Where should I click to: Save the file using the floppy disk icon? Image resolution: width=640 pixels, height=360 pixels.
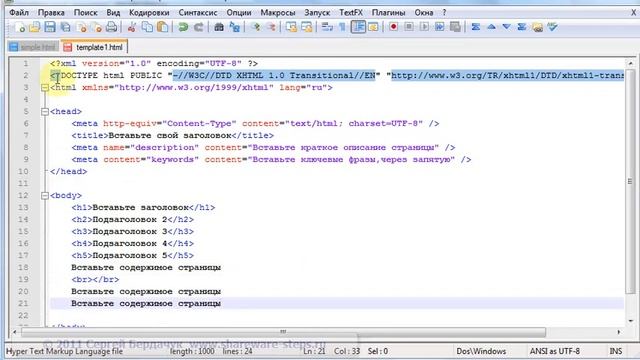[50, 27]
